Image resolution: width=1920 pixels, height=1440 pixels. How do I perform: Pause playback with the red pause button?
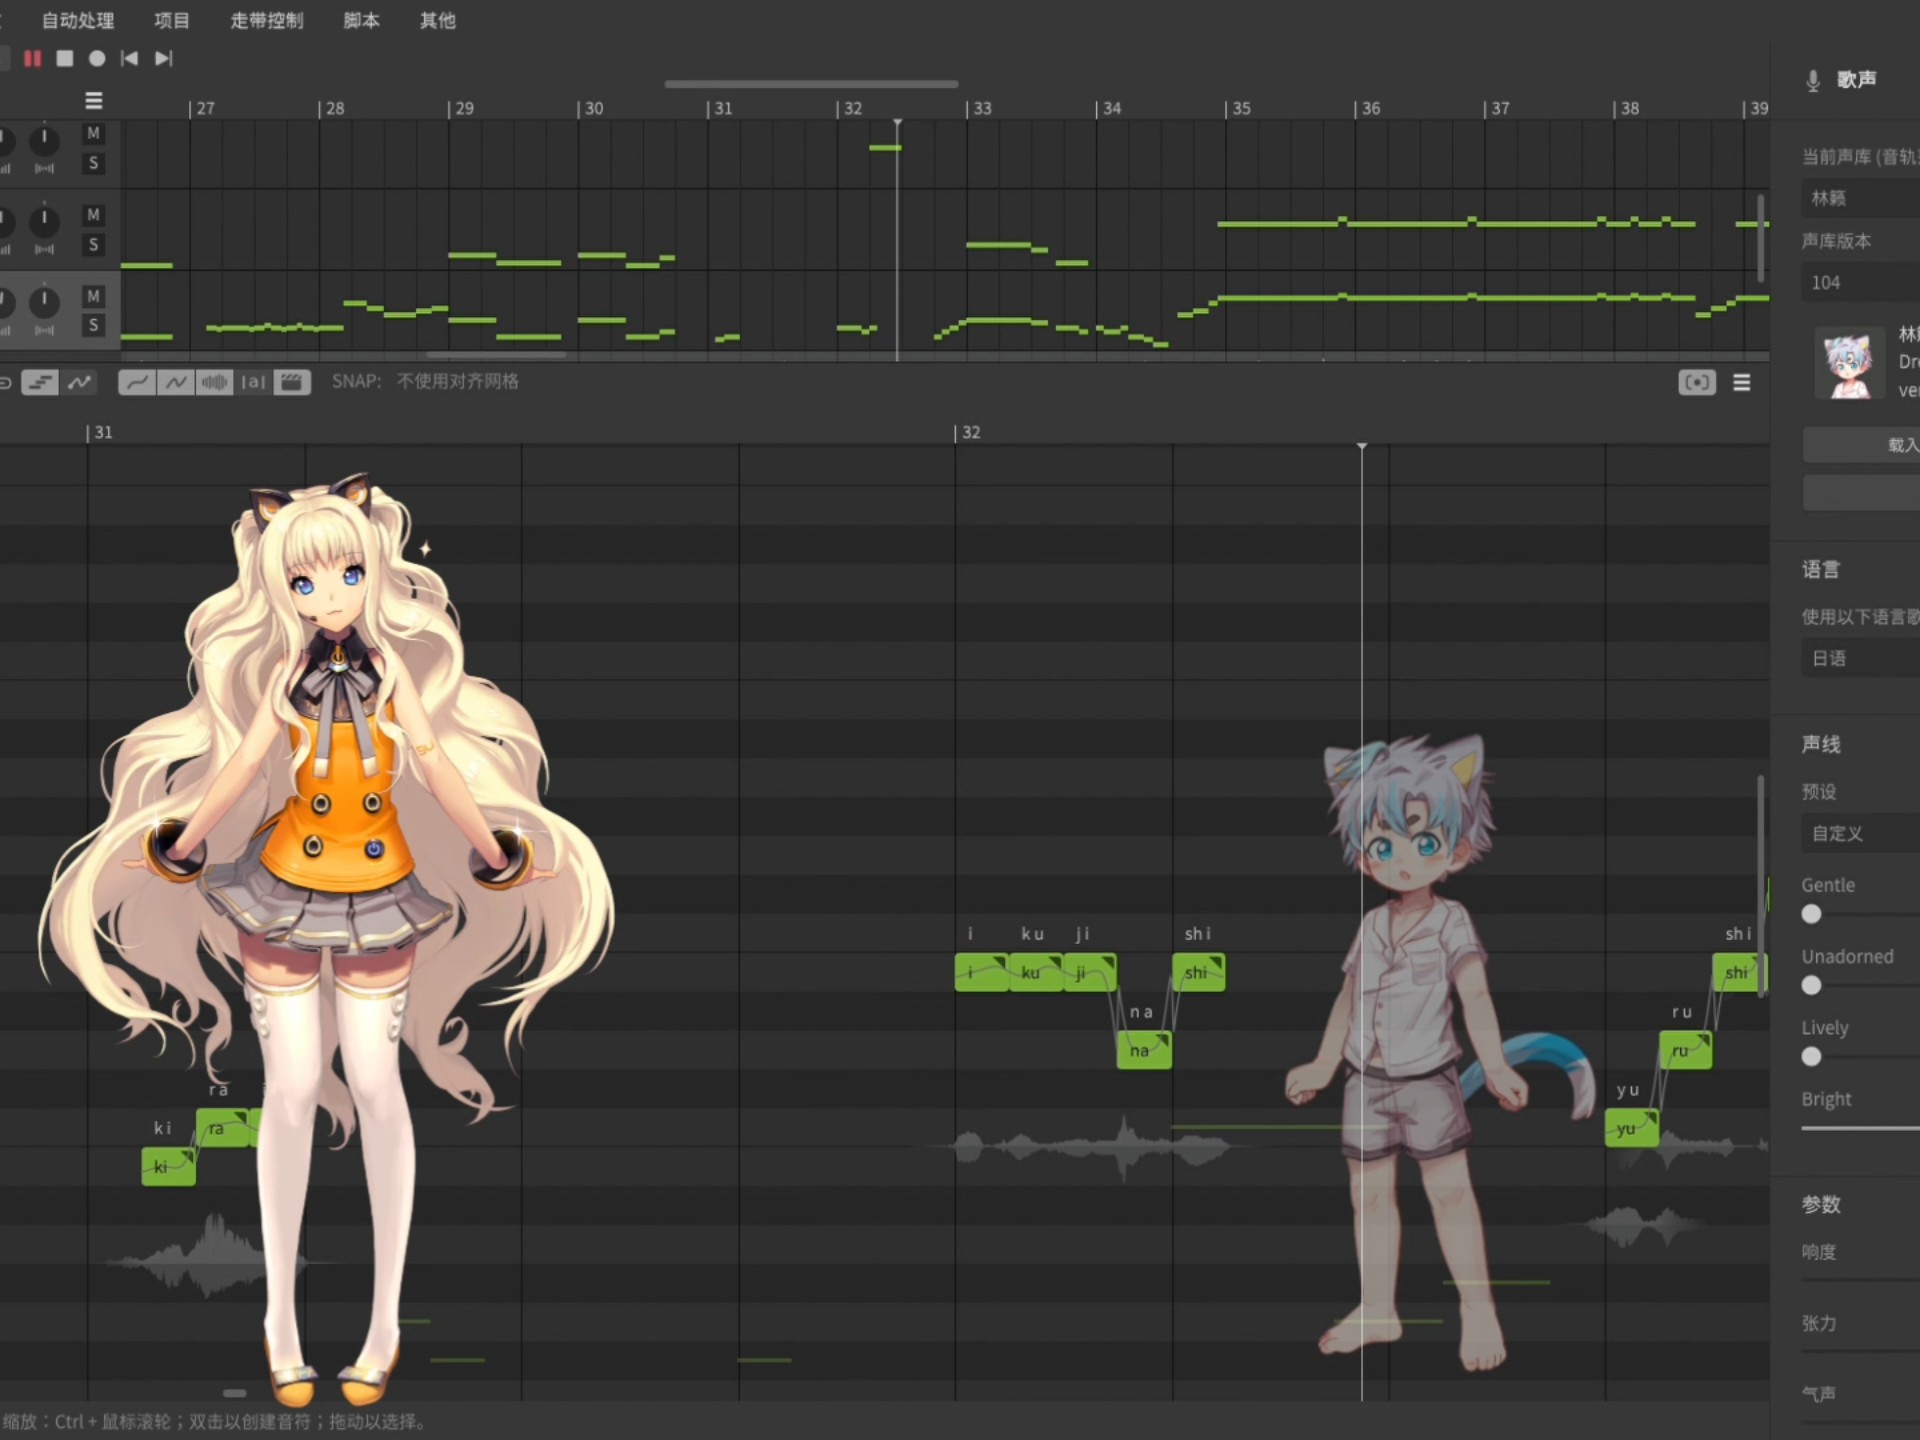[x=33, y=59]
